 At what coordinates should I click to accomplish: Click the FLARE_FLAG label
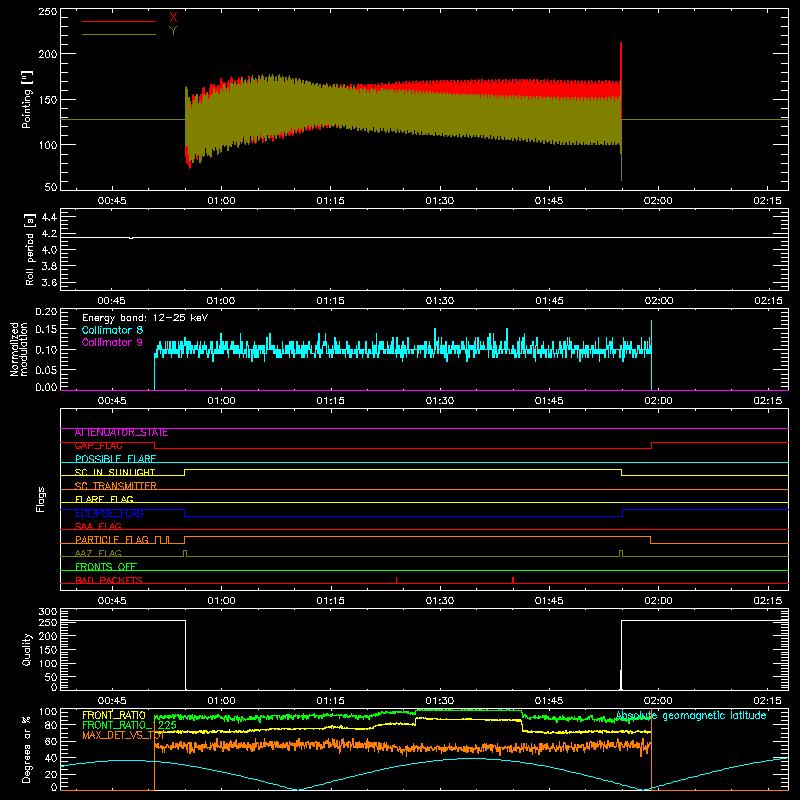pyautogui.click(x=104, y=499)
